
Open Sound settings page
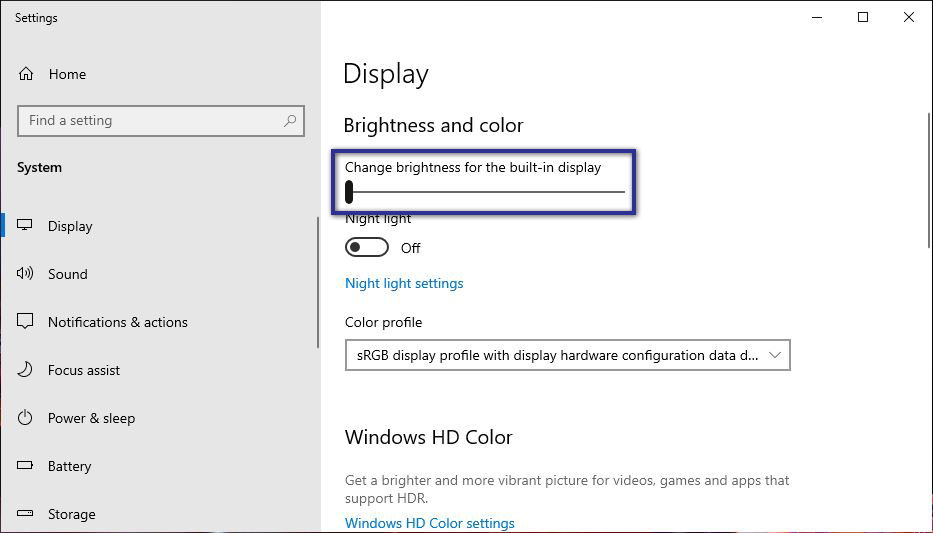click(x=68, y=274)
